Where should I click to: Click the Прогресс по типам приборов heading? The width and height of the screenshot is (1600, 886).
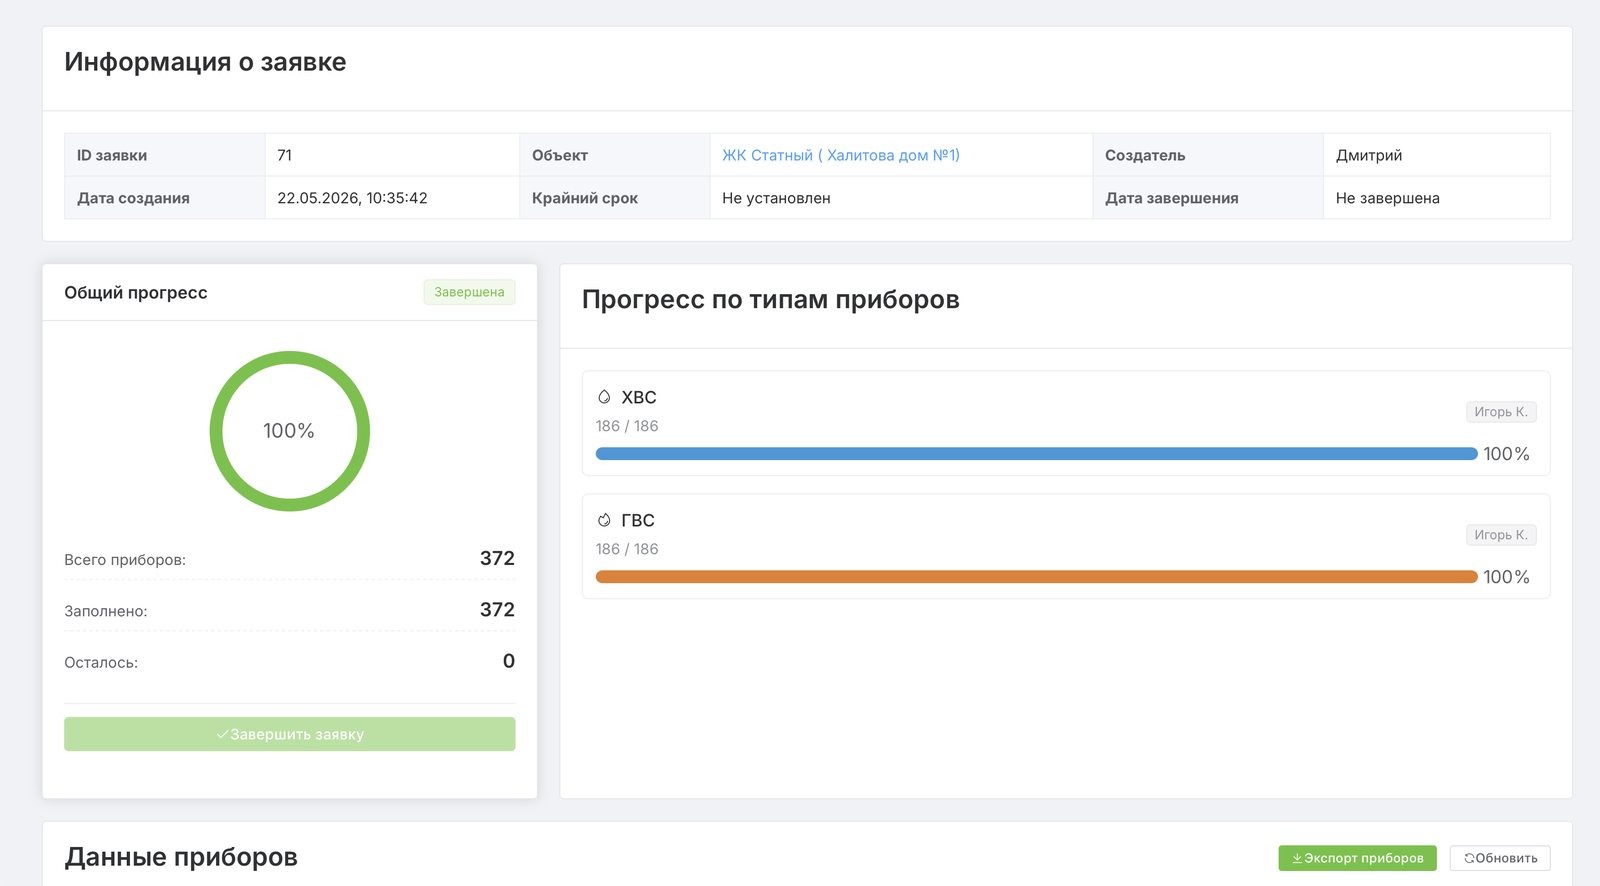click(x=771, y=299)
